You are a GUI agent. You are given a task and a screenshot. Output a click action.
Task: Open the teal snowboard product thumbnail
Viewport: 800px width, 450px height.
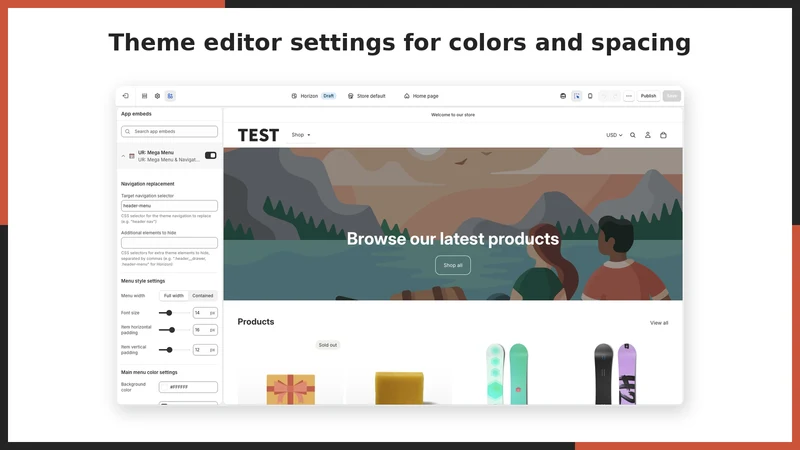pyautogui.click(x=507, y=374)
